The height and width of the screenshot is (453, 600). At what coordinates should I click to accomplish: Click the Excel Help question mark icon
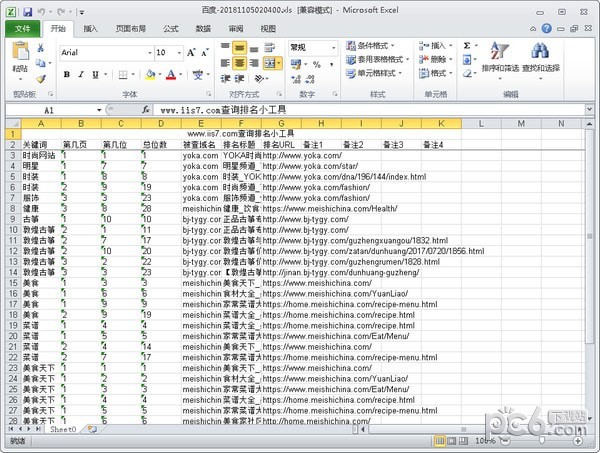(546, 28)
